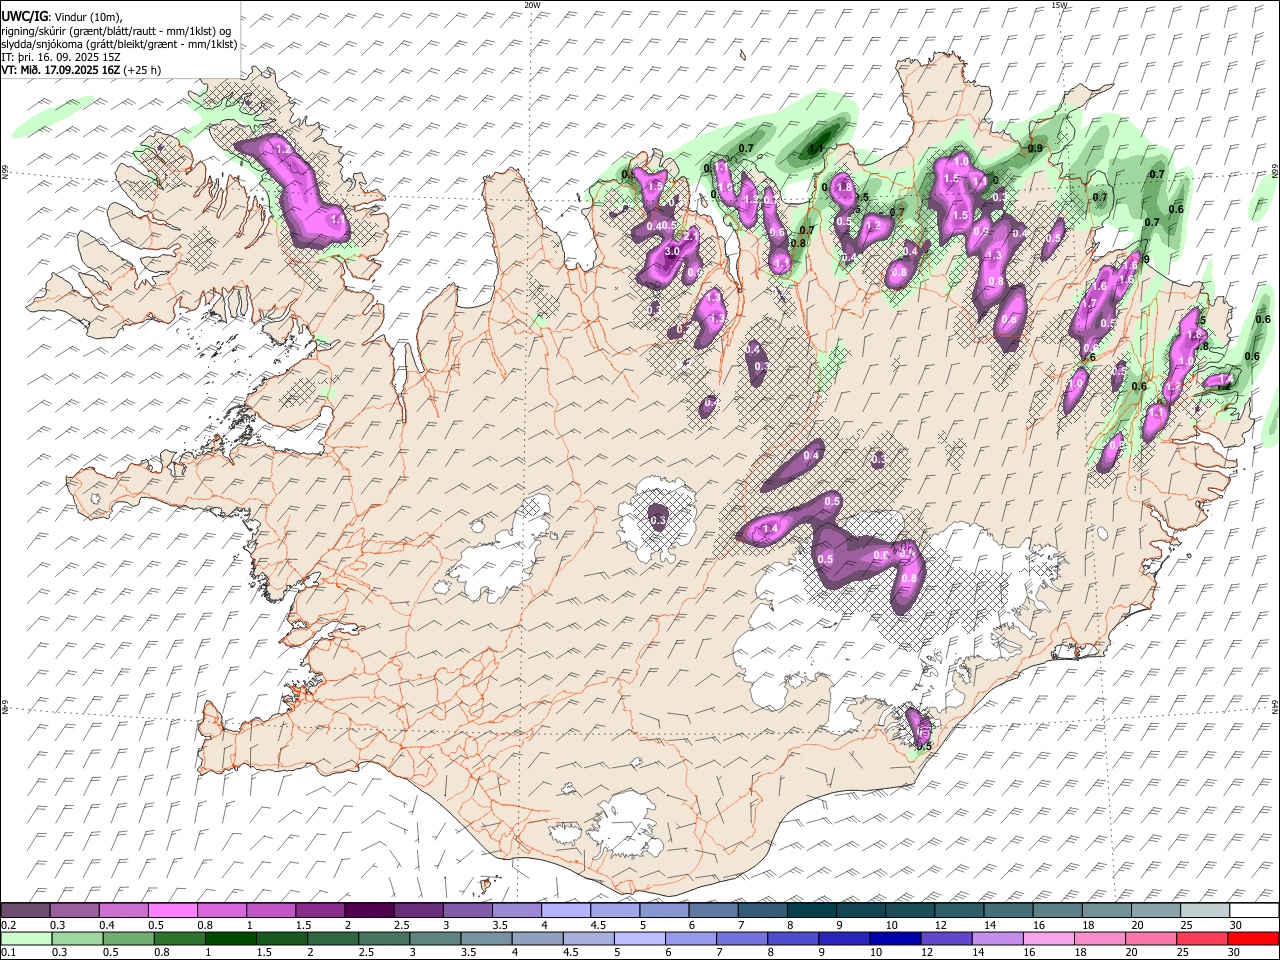Click the 15W longitude label

[1059, 5]
